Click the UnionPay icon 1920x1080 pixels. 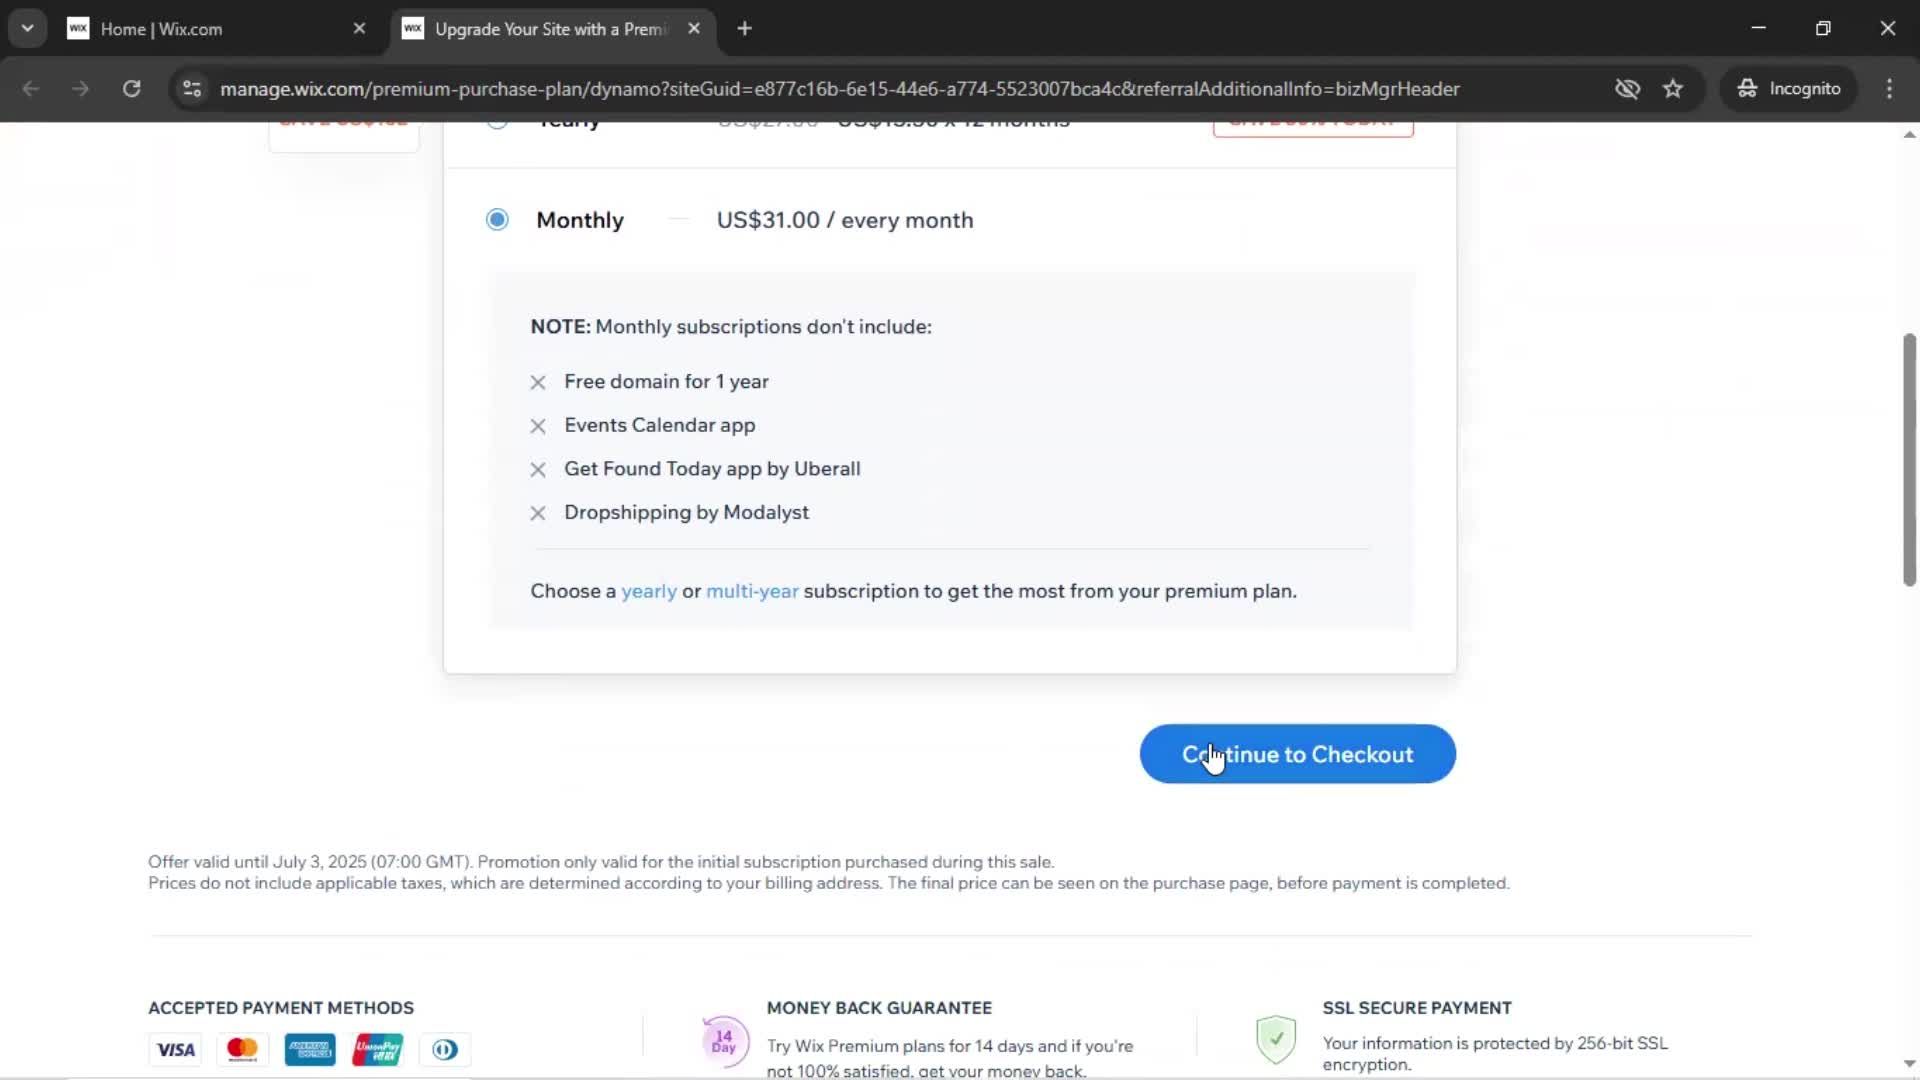pos(378,1050)
